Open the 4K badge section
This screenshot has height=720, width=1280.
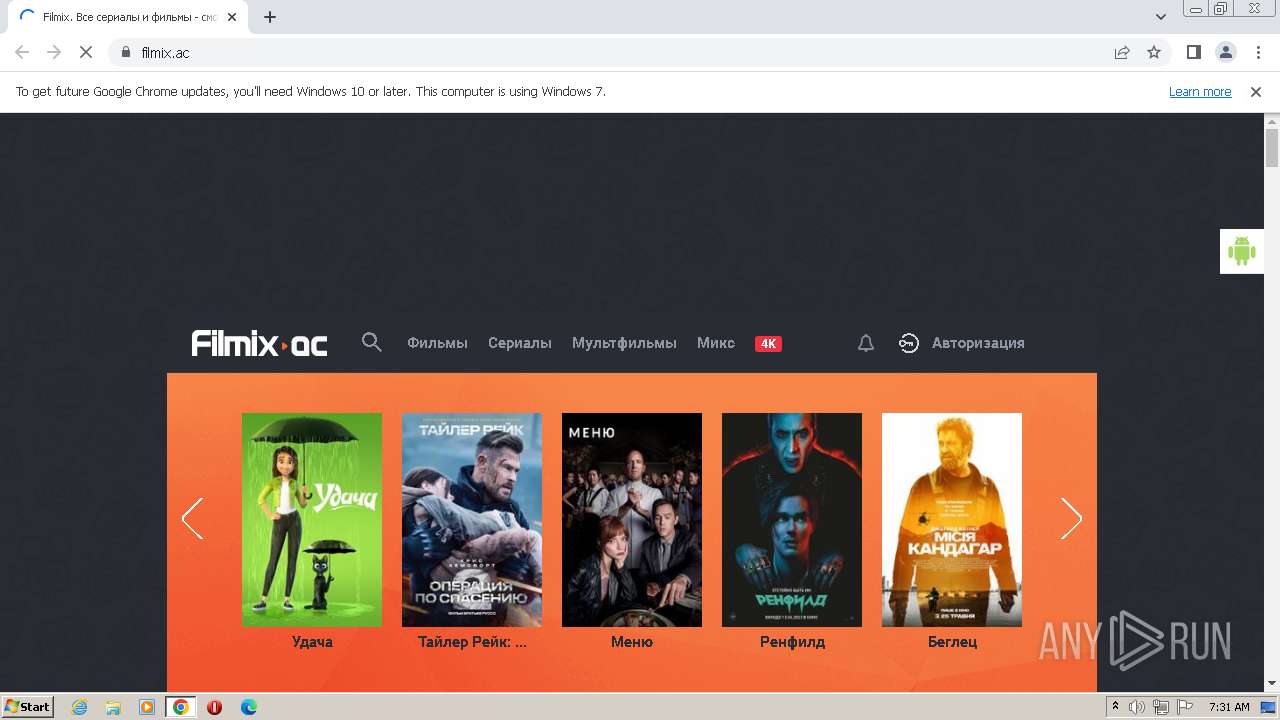768,343
